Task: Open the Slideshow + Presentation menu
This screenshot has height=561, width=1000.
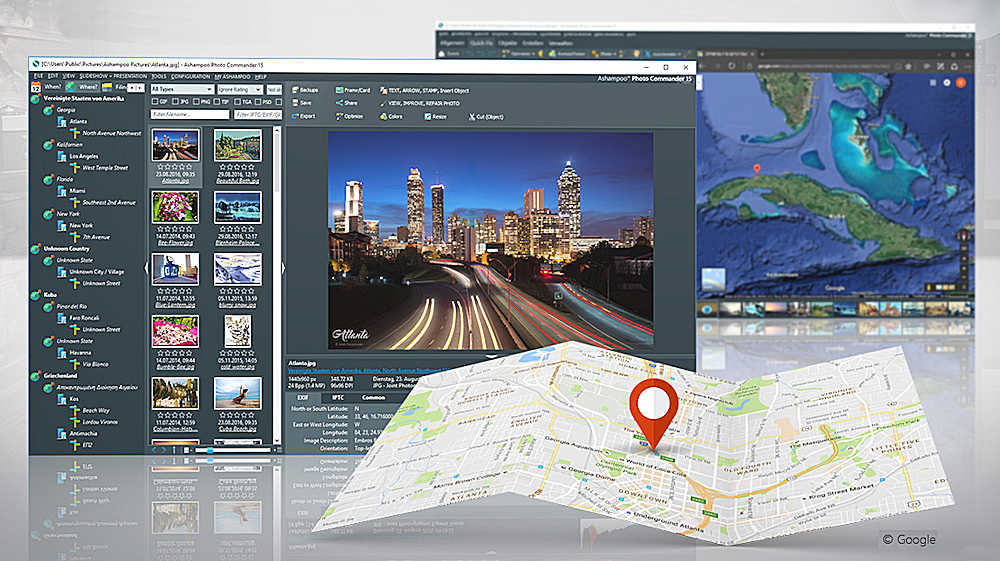Action: (114, 76)
